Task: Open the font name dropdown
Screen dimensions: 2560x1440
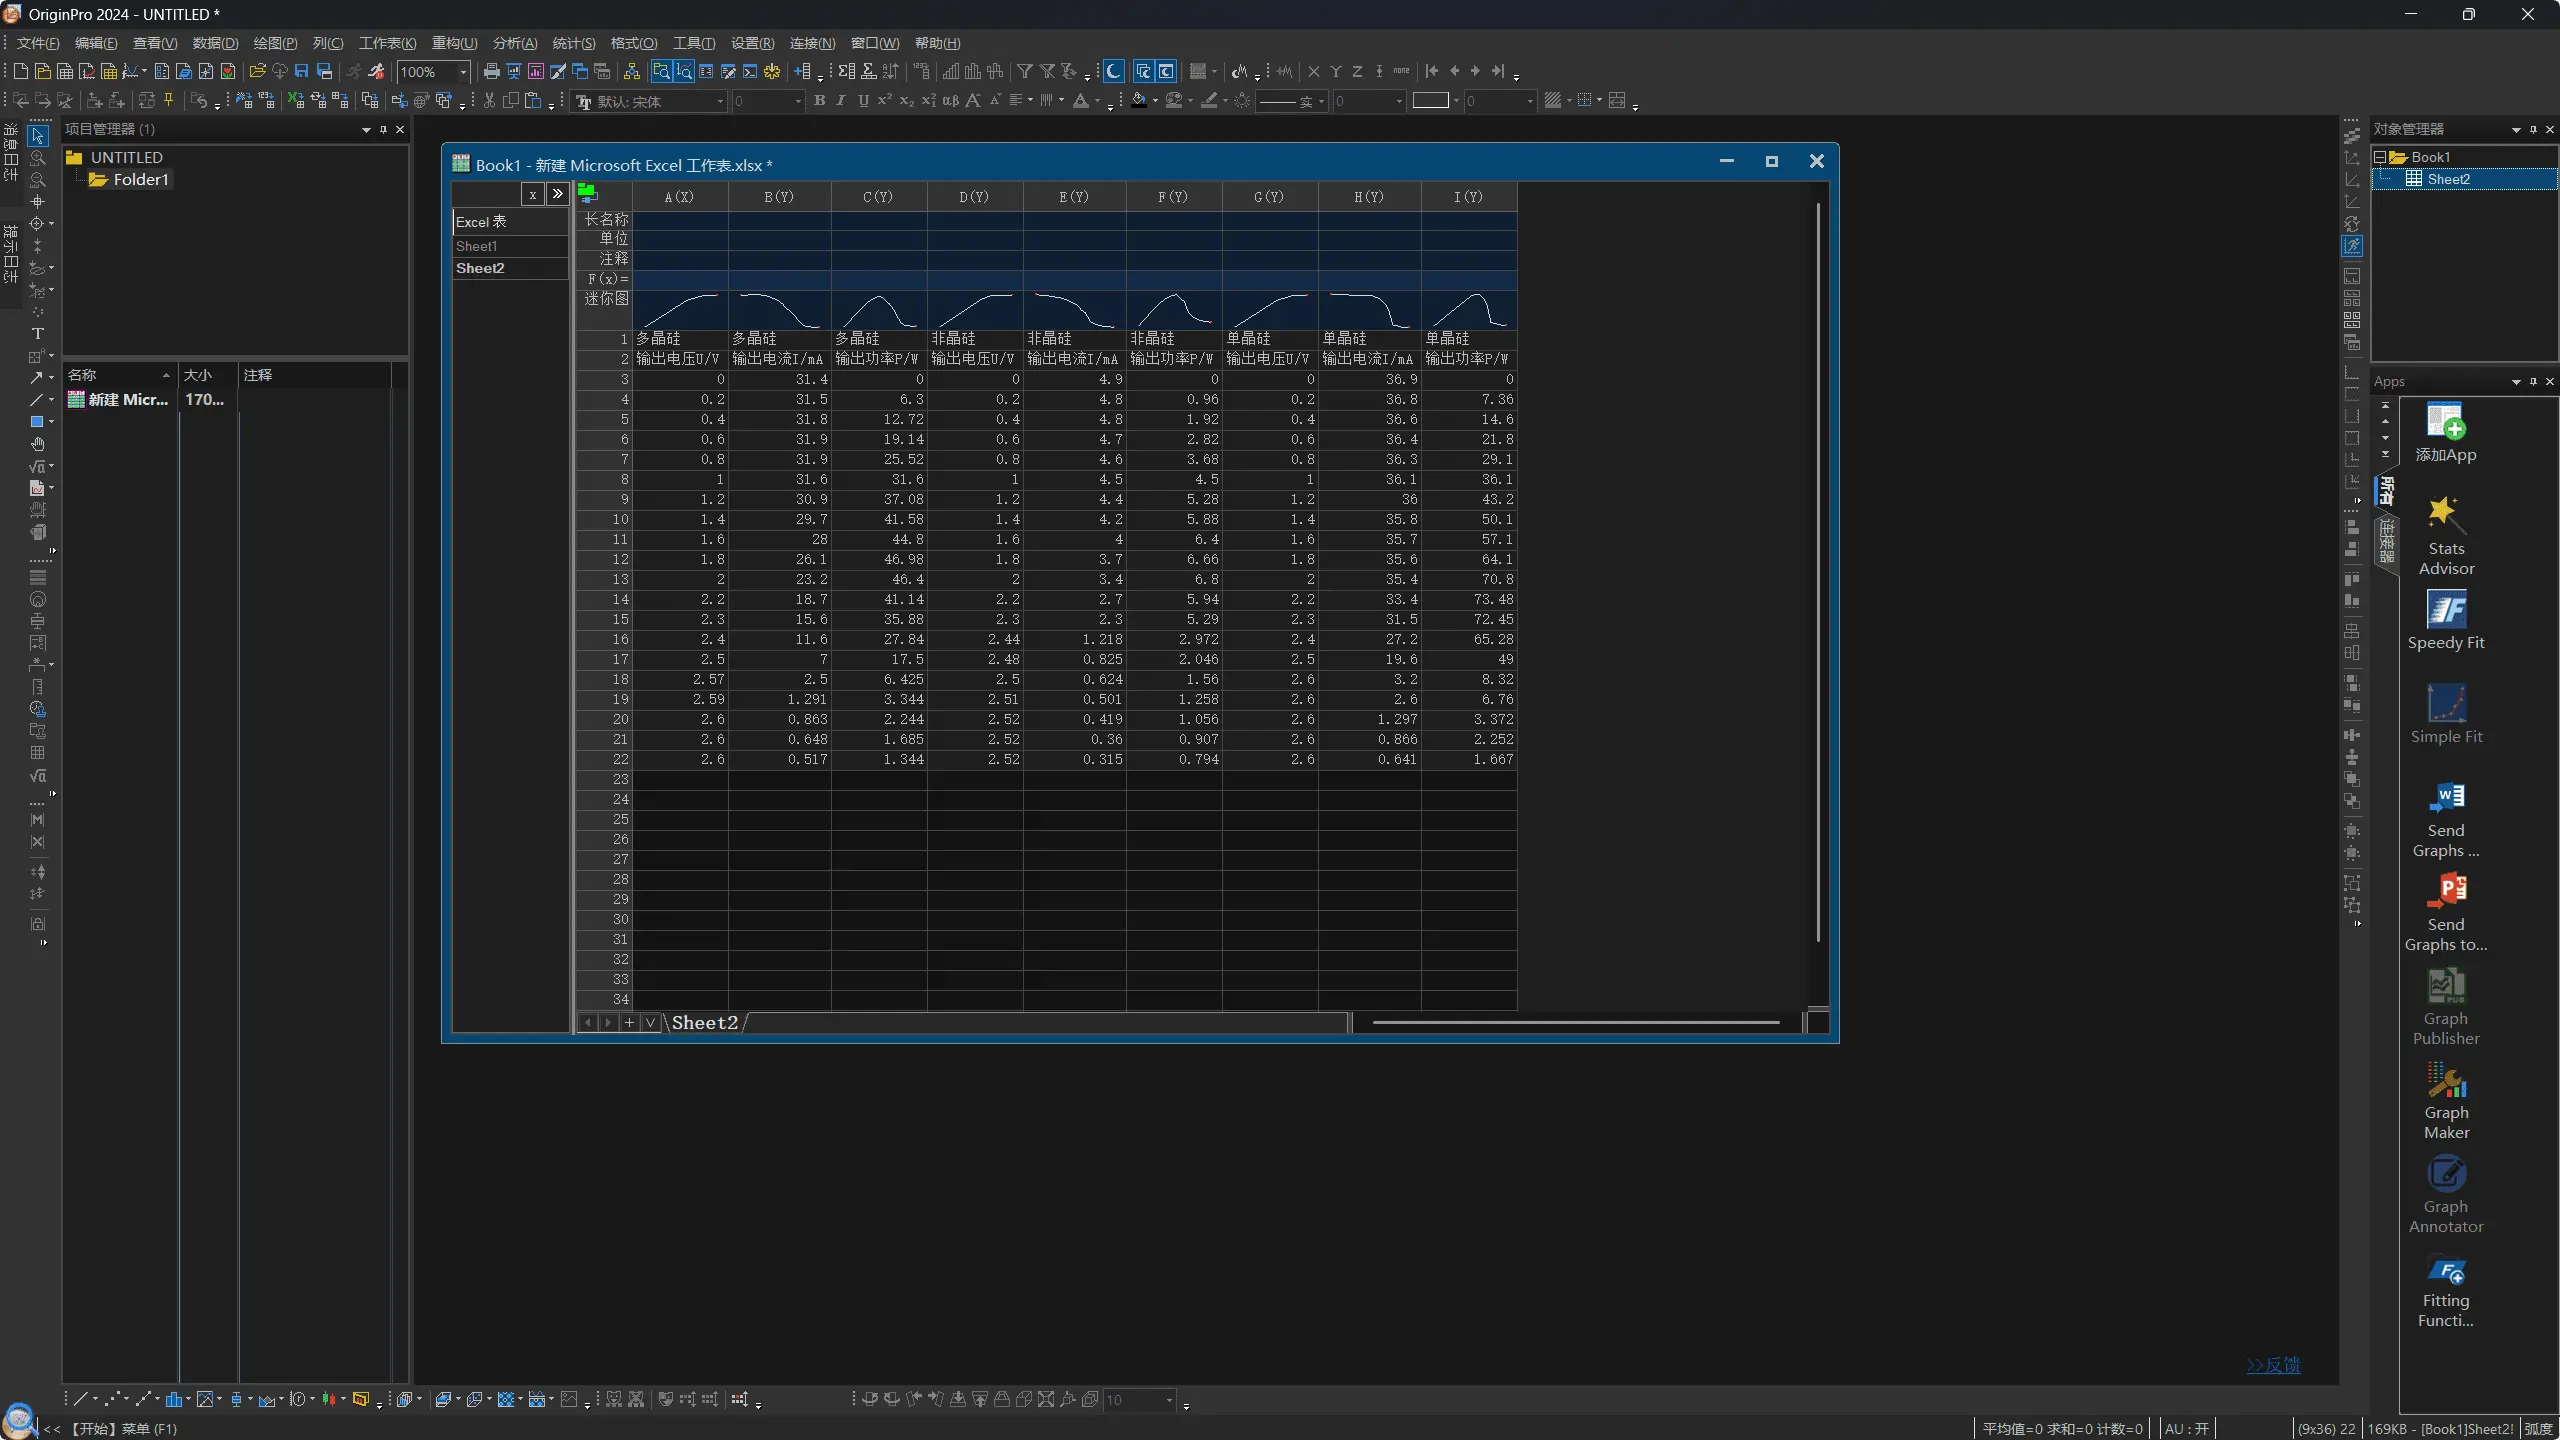Action: [x=719, y=102]
